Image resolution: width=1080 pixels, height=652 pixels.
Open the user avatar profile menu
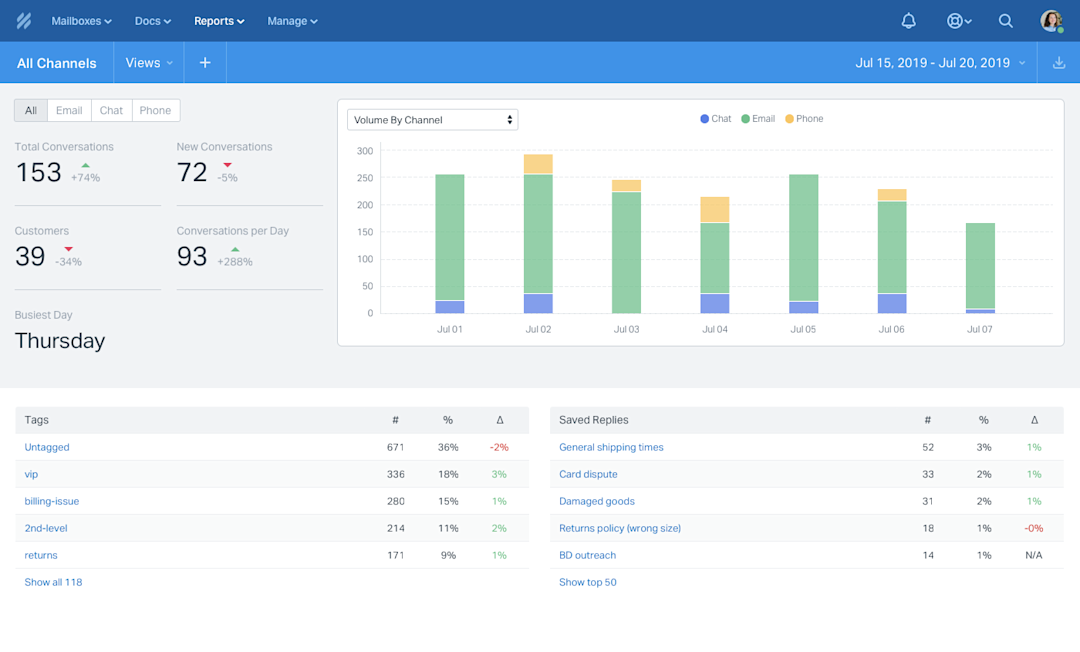point(1051,21)
